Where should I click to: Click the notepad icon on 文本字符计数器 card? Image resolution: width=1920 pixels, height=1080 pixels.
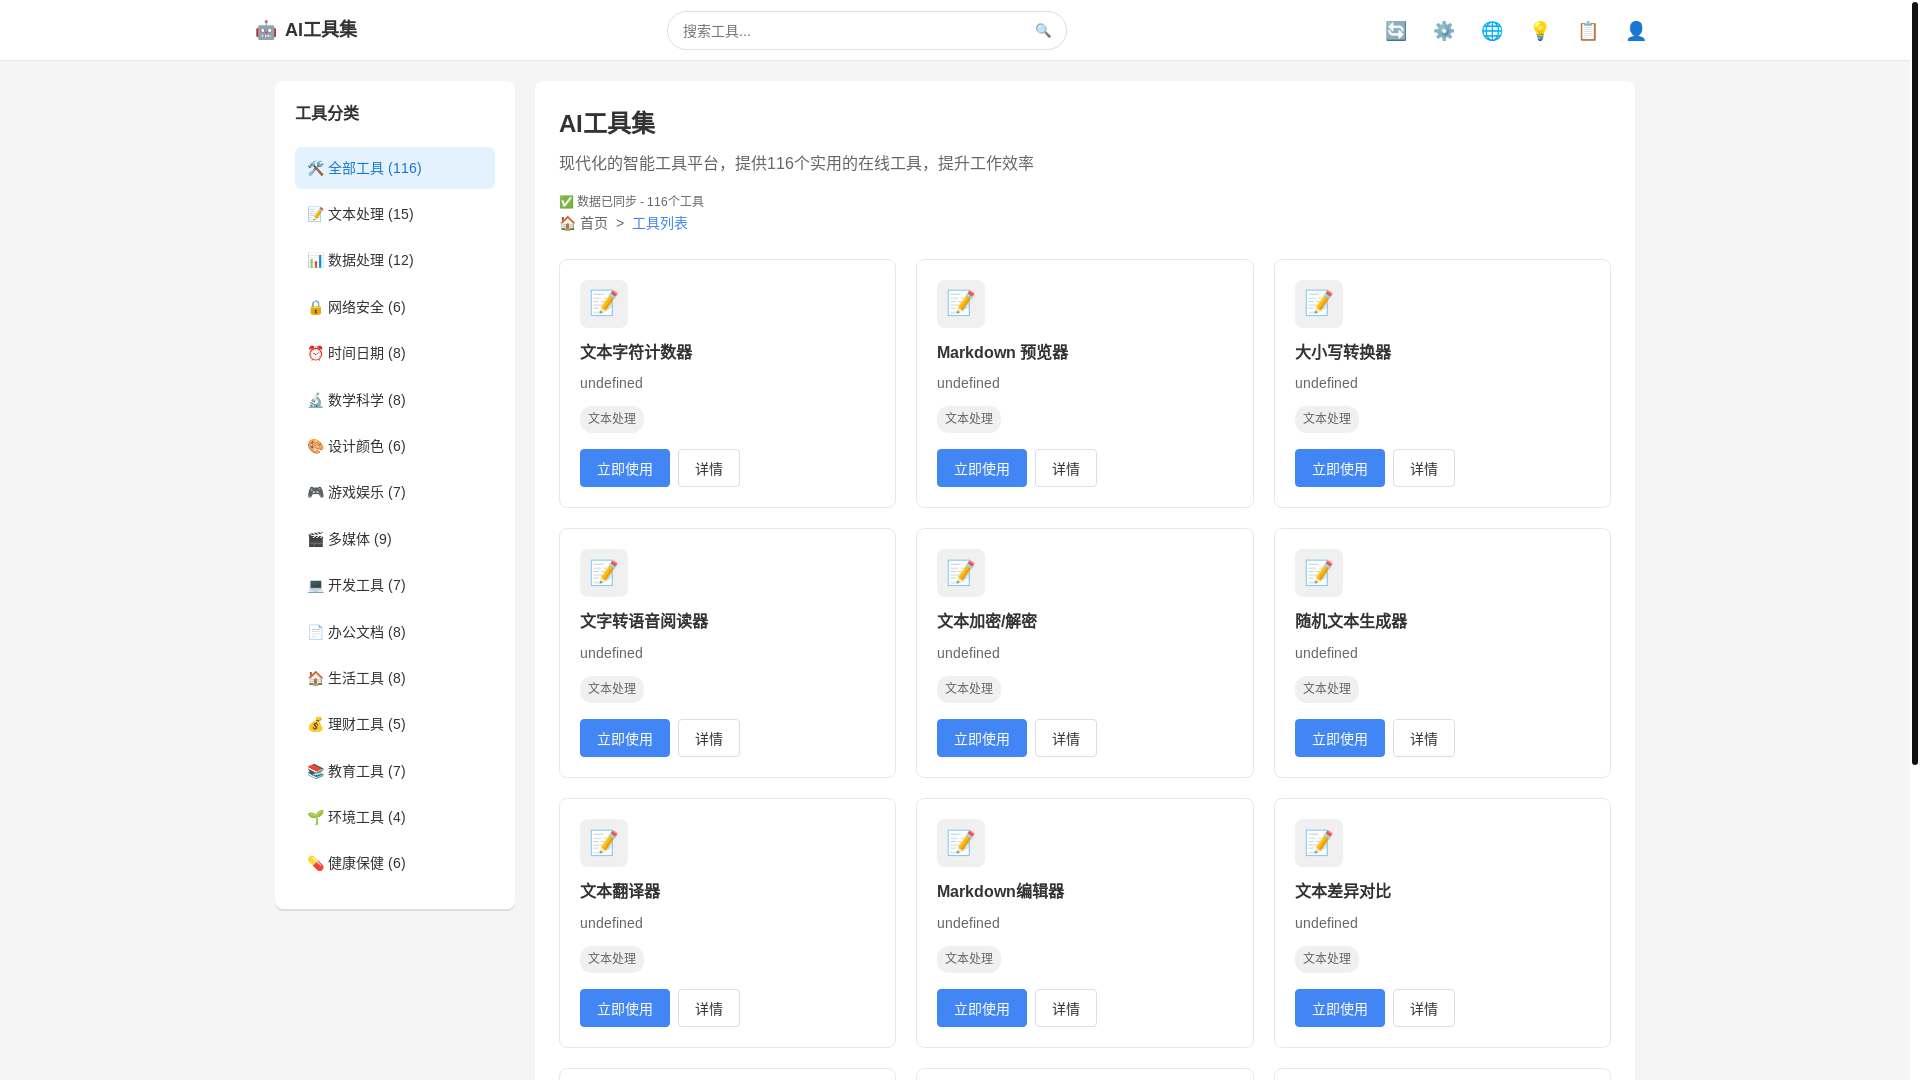tap(604, 304)
